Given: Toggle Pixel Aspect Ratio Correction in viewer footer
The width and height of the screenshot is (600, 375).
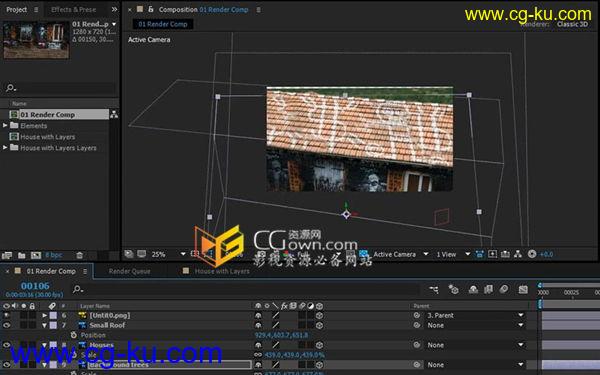Looking at the screenshot, I should (x=479, y=254).
